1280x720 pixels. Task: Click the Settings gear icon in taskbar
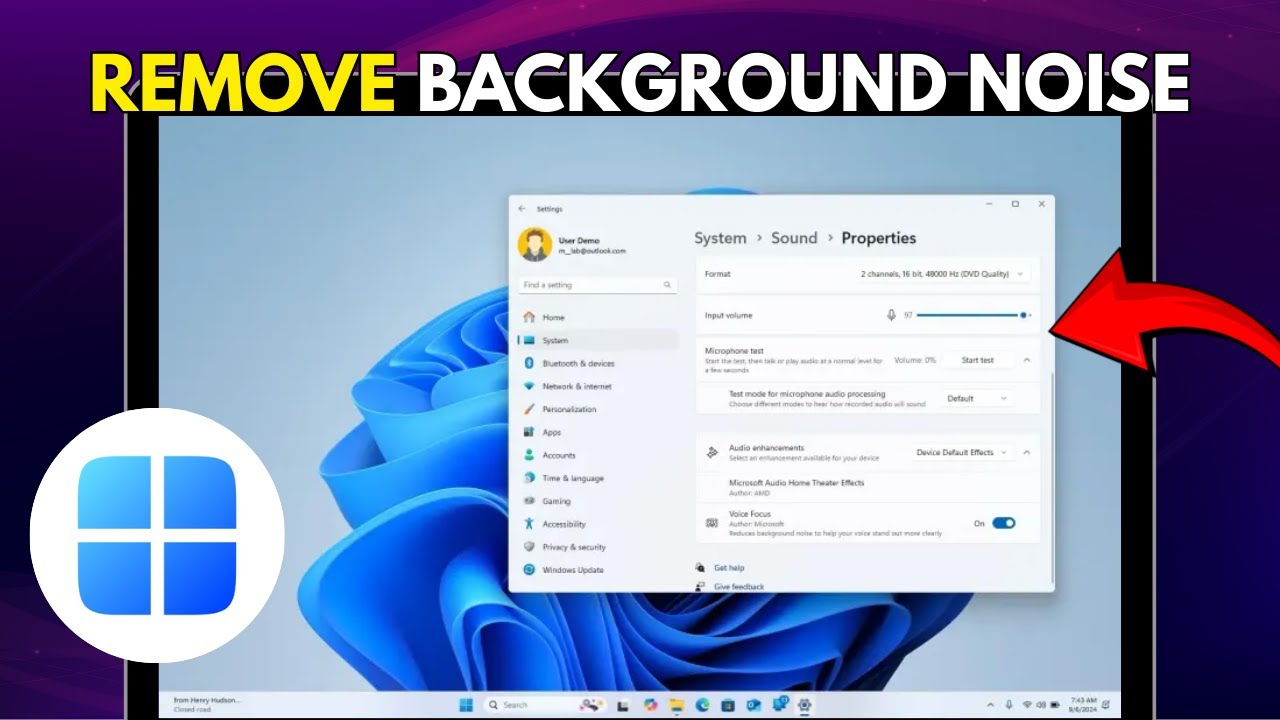coord(805,704)
